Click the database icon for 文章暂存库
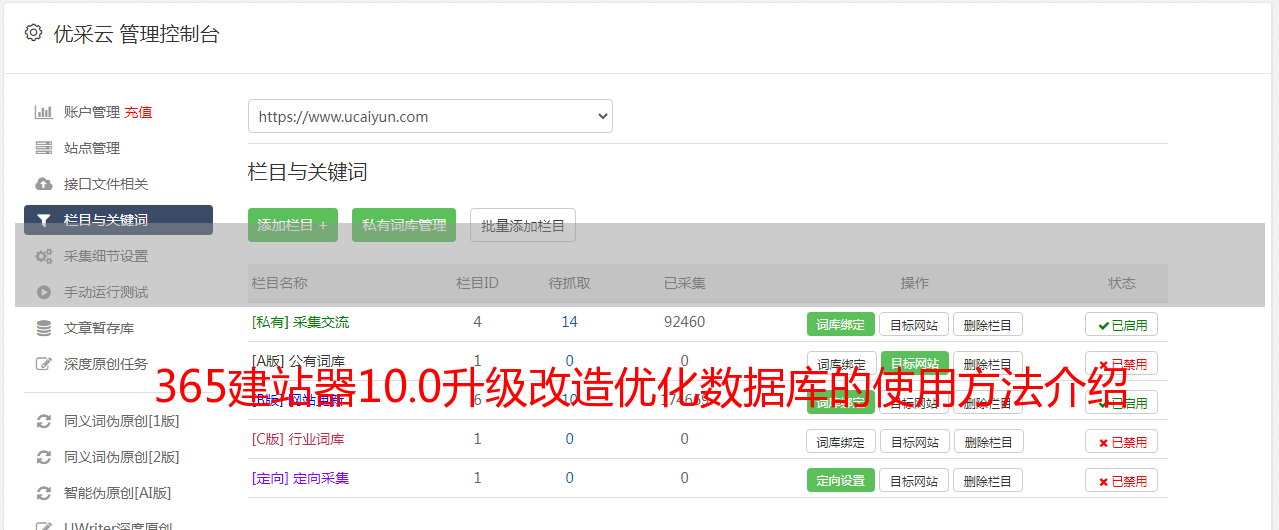This screenshot has height=530, width=1279. [44, 328]
